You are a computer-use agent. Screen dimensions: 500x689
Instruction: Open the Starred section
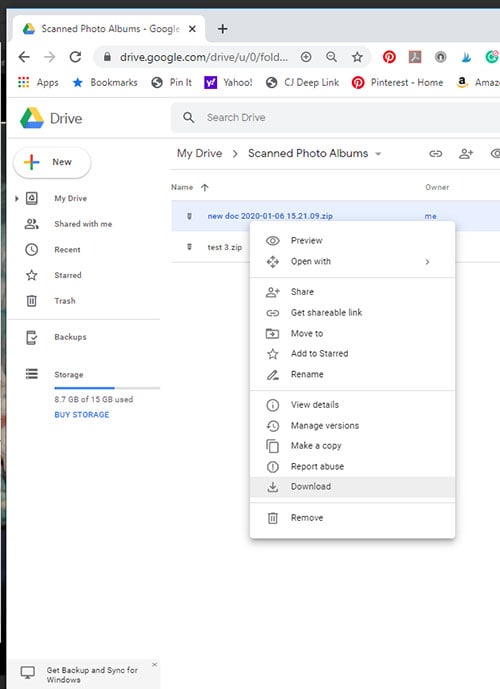[x=68, y=275]
